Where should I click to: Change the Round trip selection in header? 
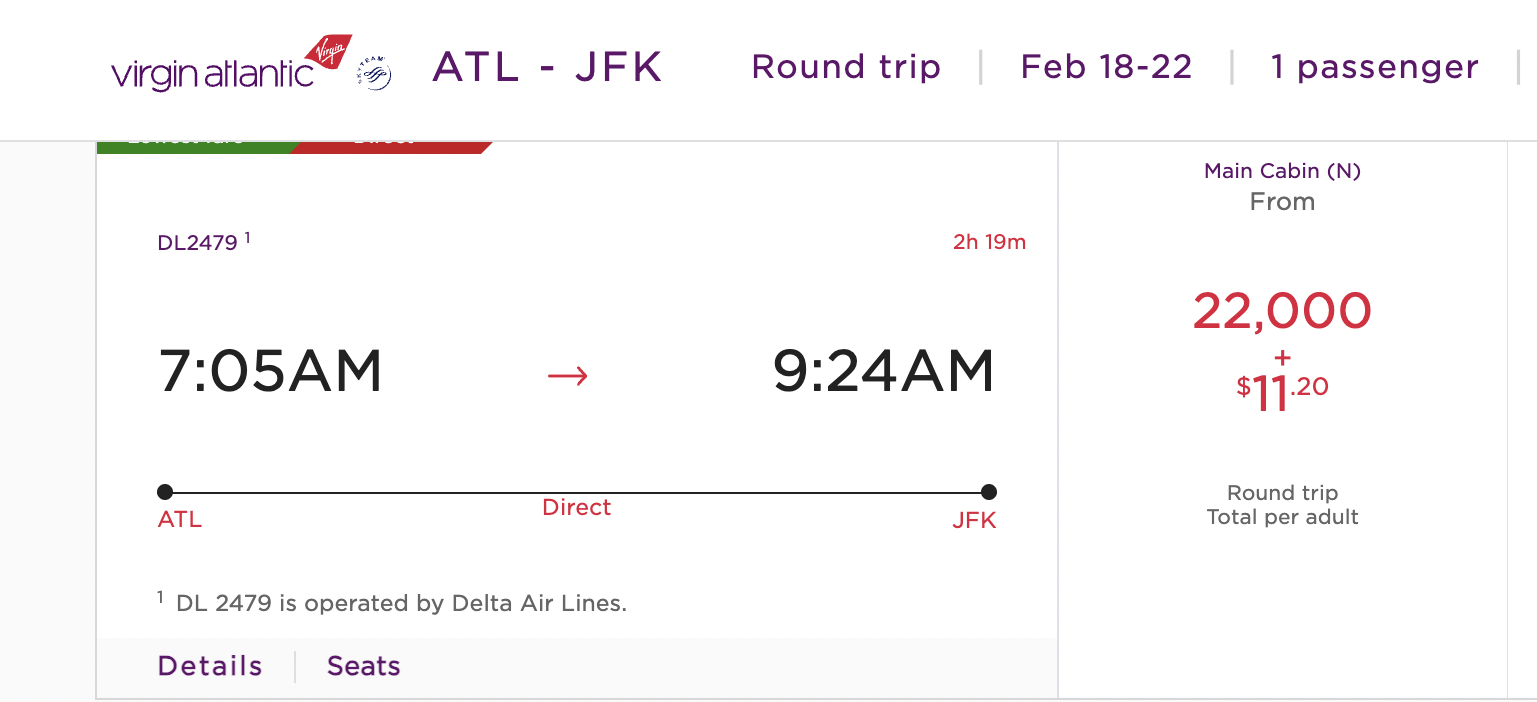coord(846,67)
